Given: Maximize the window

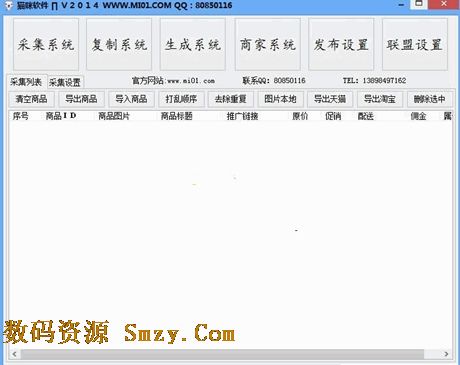Looking at the screenshot, I should 419,4.
